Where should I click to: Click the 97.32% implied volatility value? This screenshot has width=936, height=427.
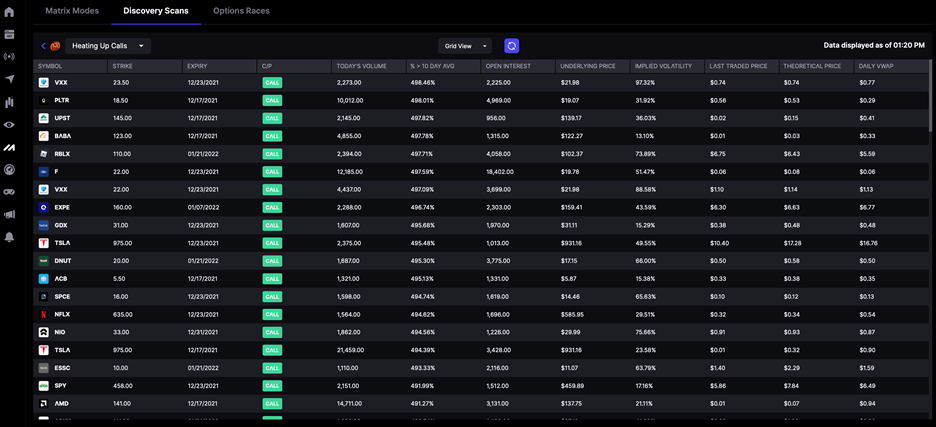pyautogui.click(x=645, y=82)
